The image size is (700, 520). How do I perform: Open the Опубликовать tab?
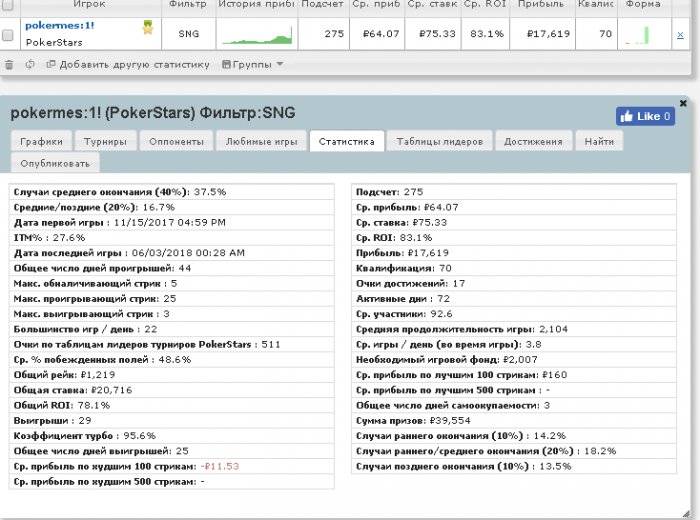point(55,163)
